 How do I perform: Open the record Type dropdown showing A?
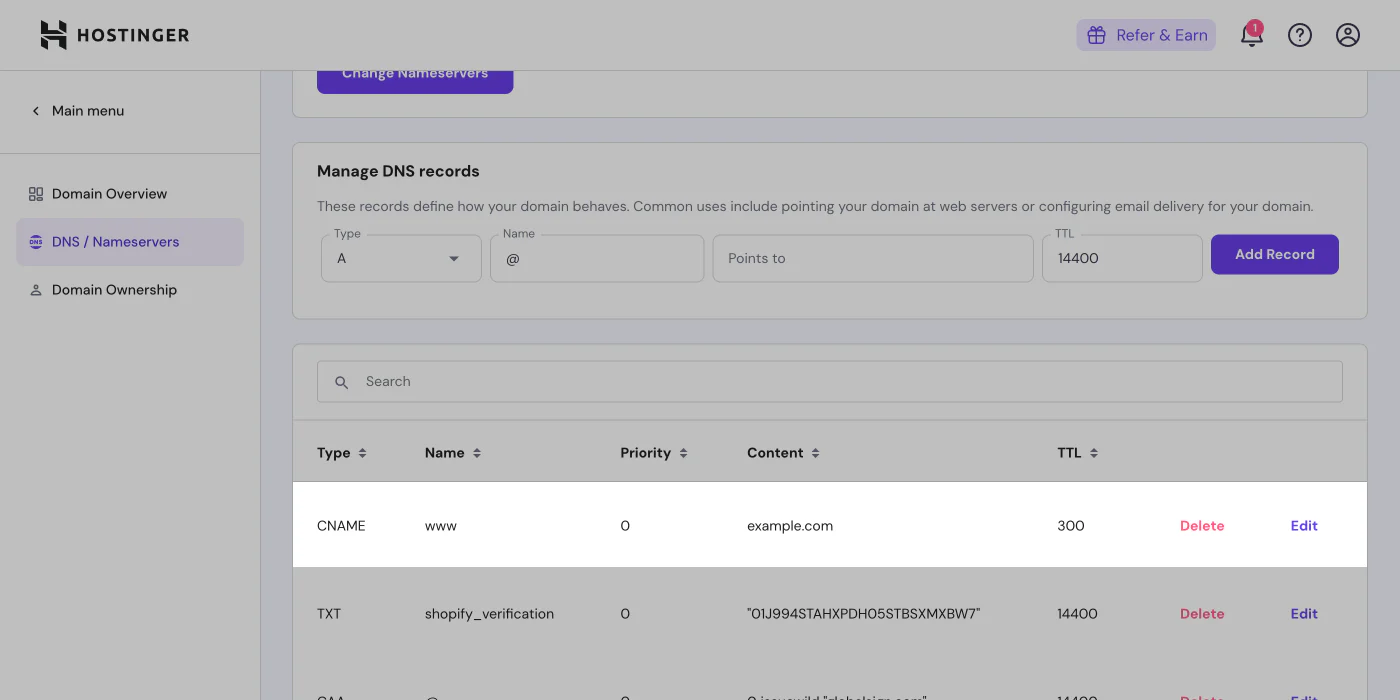point(400,258)
